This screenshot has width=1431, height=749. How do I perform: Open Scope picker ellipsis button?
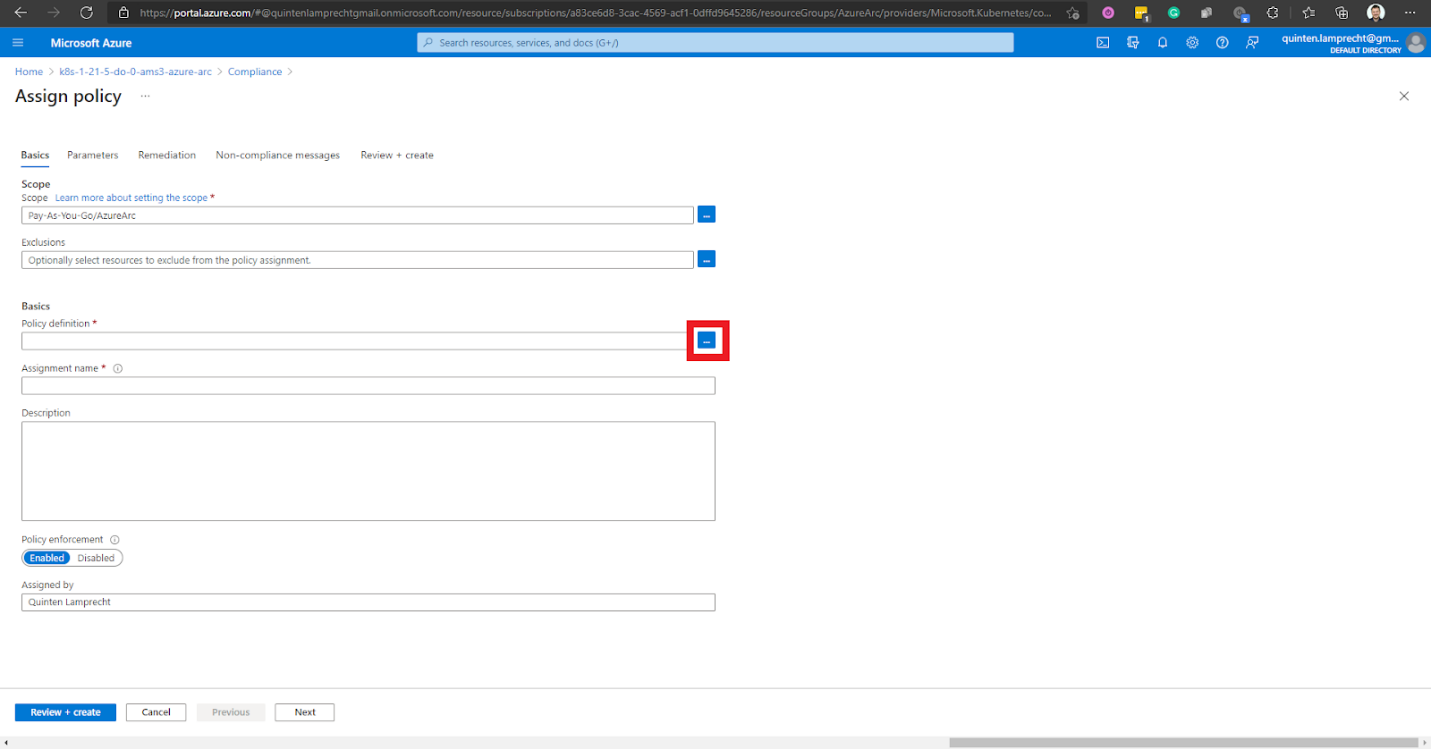pyautogui.click(x=706, y=214)
